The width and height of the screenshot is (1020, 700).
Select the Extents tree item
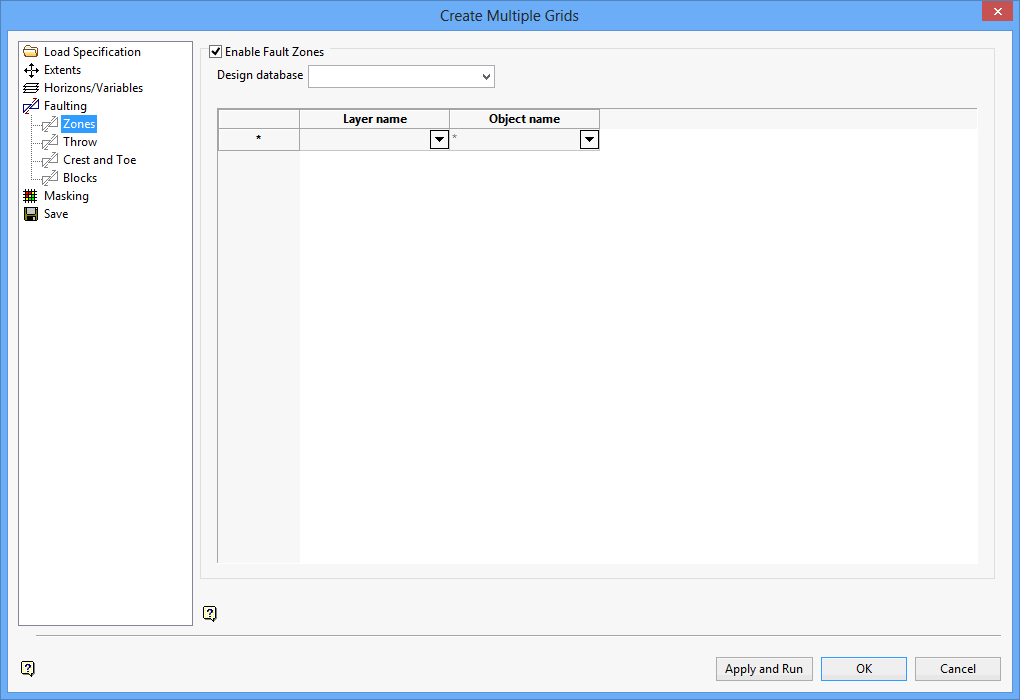(62, 70)
